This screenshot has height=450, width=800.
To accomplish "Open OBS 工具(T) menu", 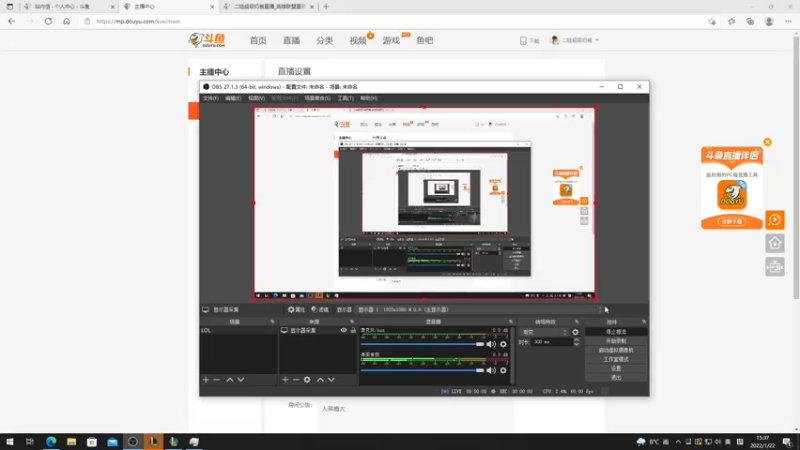I will tap(345, 98).
